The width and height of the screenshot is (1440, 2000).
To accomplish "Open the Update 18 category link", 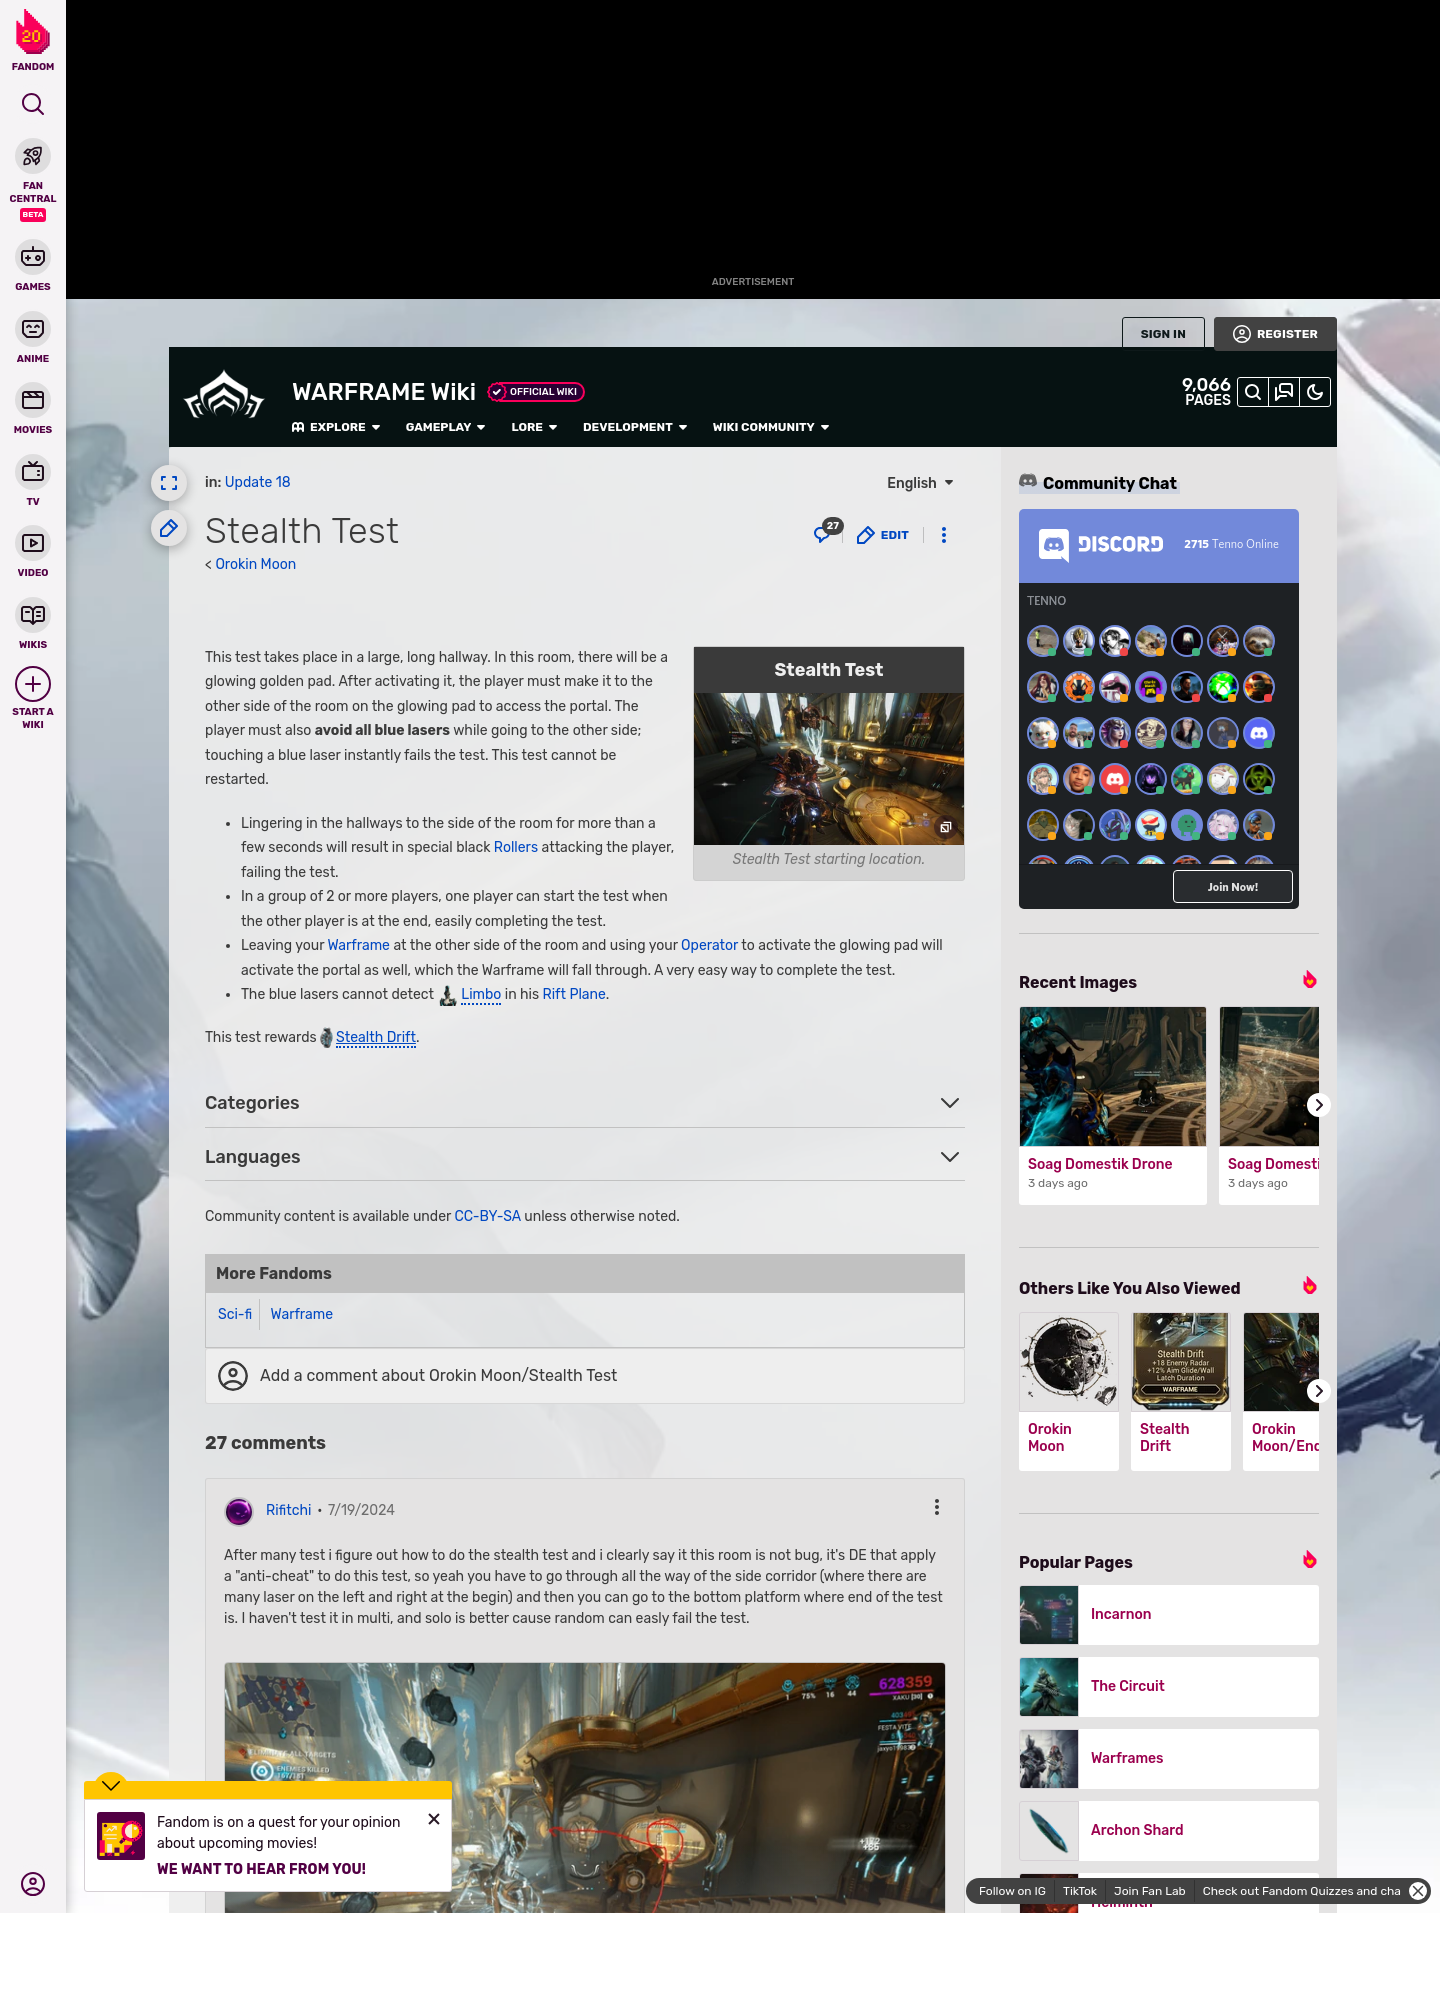I will pos(257,482).
